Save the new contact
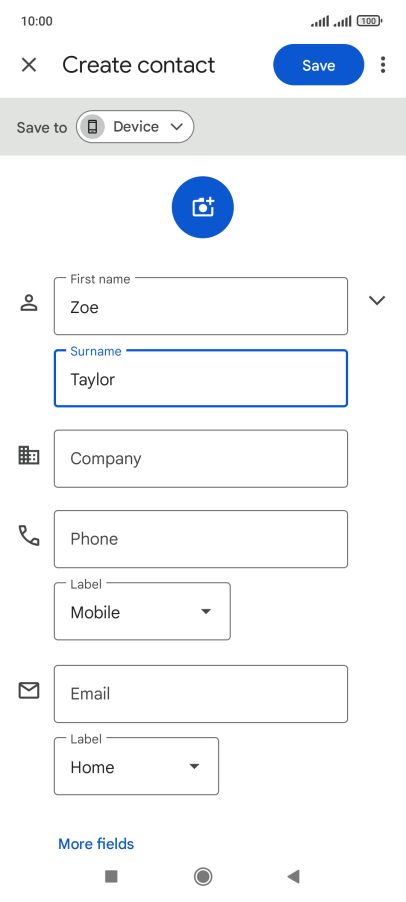The image size is (406, 902). pos(319,65)
